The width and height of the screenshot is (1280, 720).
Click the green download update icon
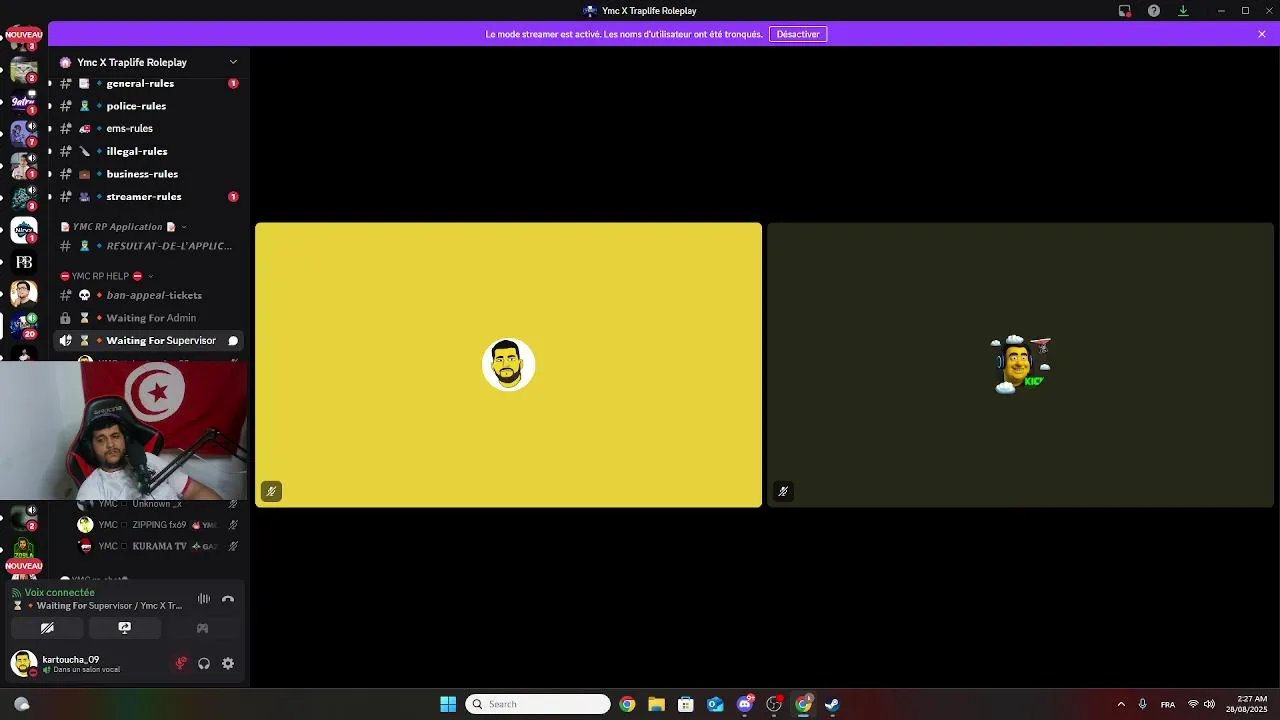tap(1183, 11)
